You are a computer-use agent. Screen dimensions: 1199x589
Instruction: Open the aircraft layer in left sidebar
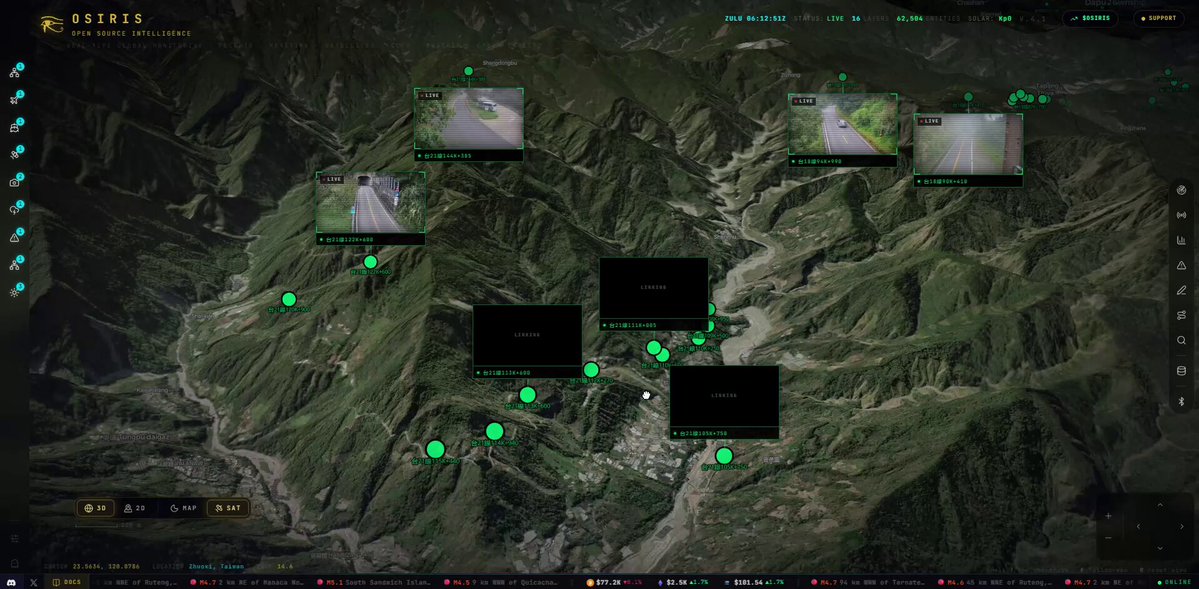pyautogui.click(x=15, y=100)
